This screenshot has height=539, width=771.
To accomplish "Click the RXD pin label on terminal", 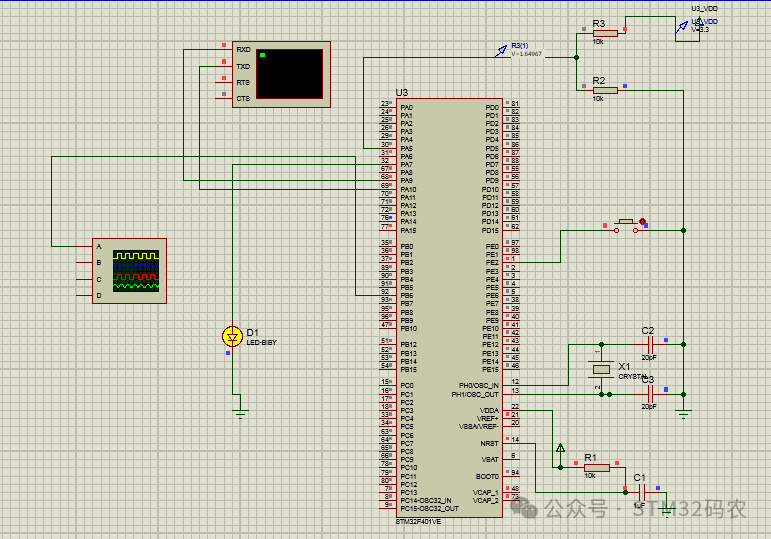I will click(243, 50).
